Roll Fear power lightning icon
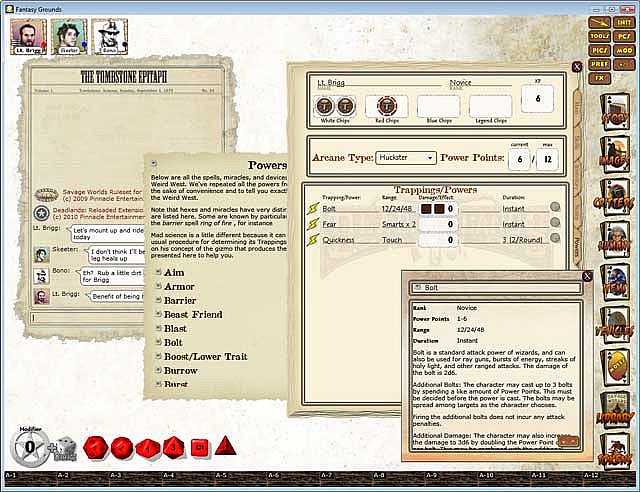The height and width of the screenshot is (492, 640). point(313,224)
